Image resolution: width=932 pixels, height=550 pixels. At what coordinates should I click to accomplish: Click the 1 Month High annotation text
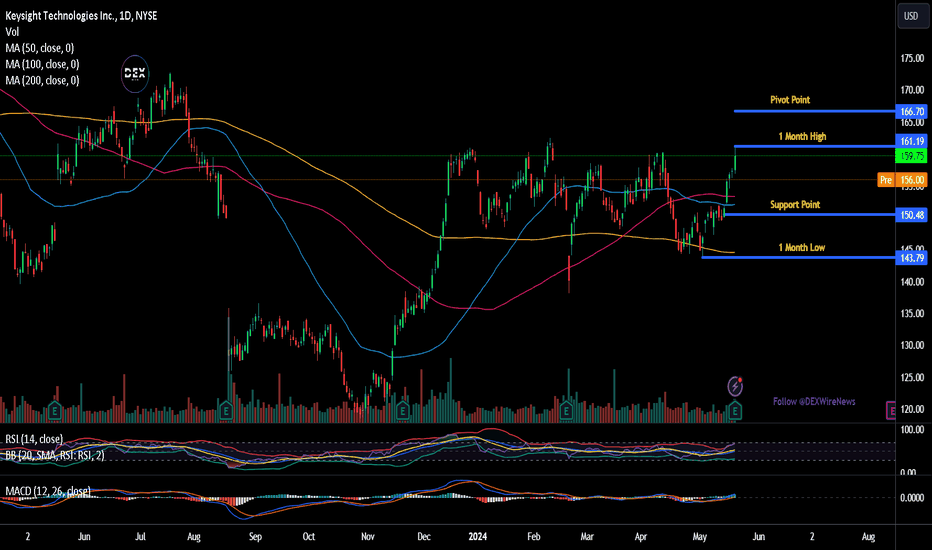tap(802, 137)
